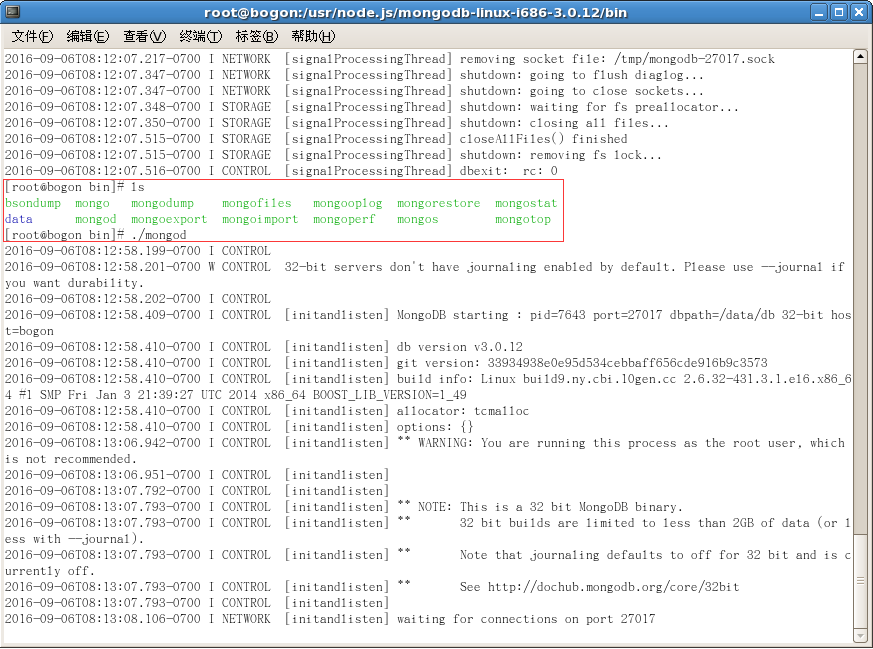Click the green bsondump file name
873x649 pixels.
pyautogui.click(x=33, y=203)
